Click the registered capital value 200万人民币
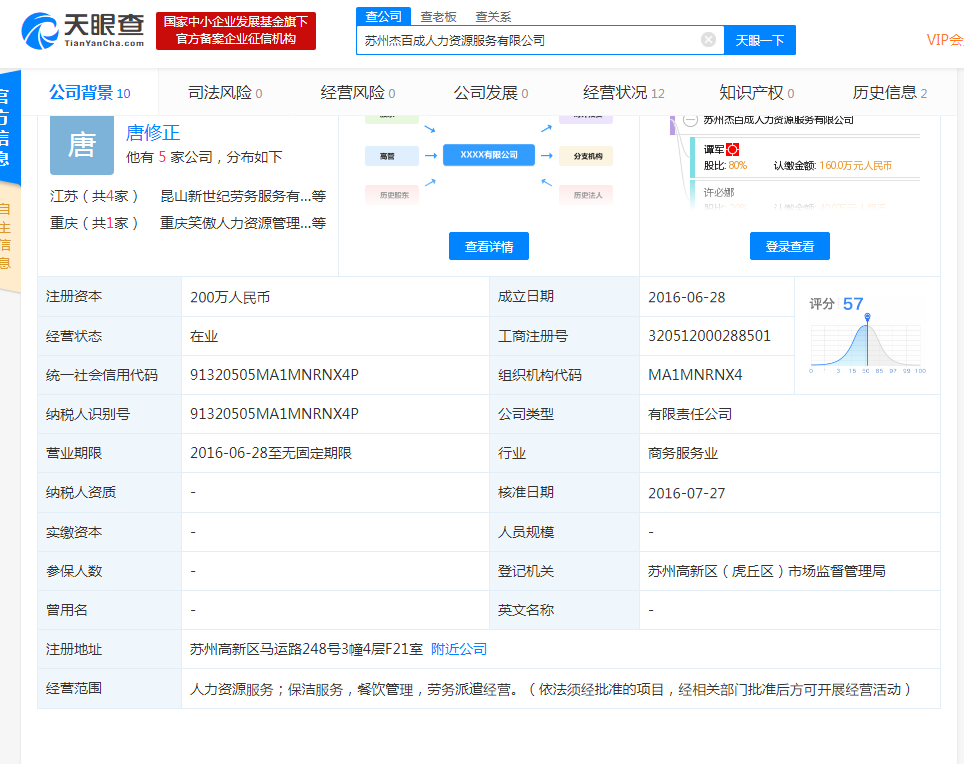This screenshot has height=764, width=964. [230, 297]
